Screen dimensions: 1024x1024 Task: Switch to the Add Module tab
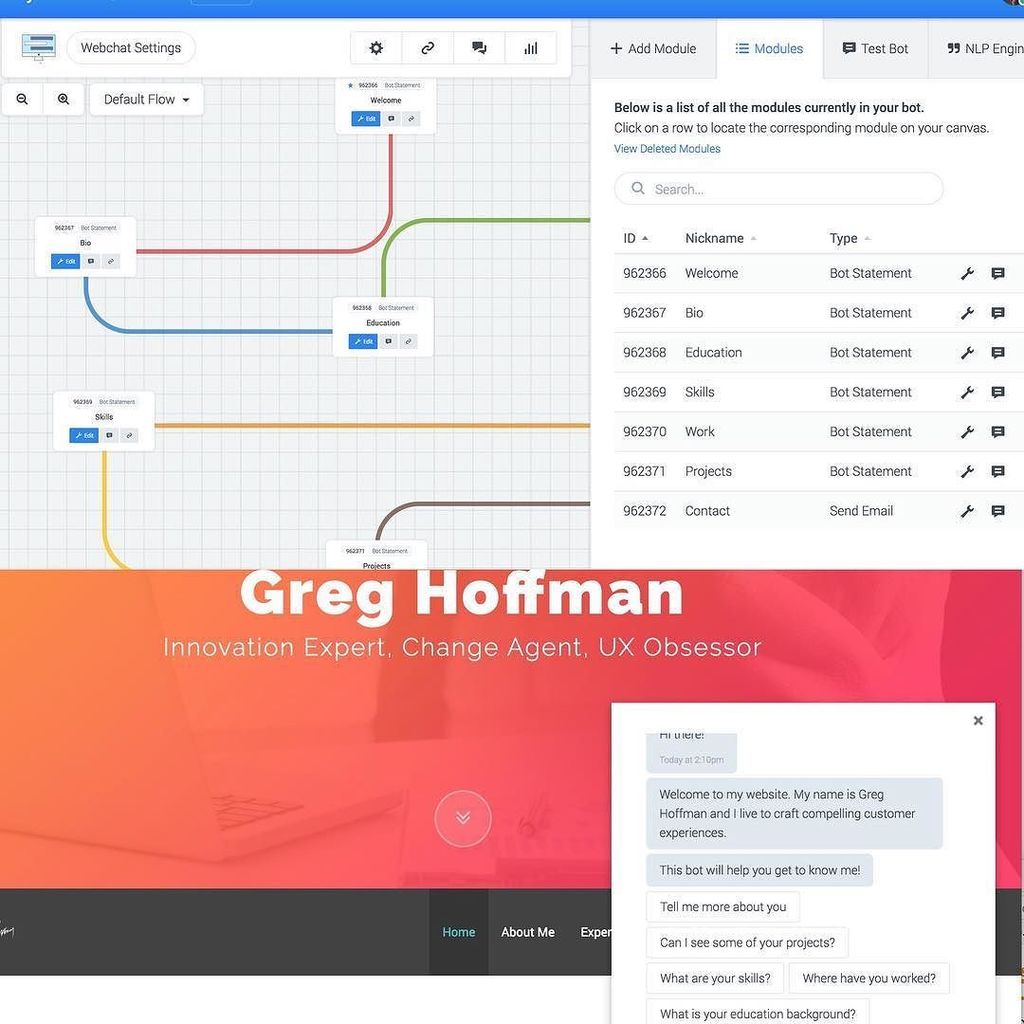(x=654, y=48)
